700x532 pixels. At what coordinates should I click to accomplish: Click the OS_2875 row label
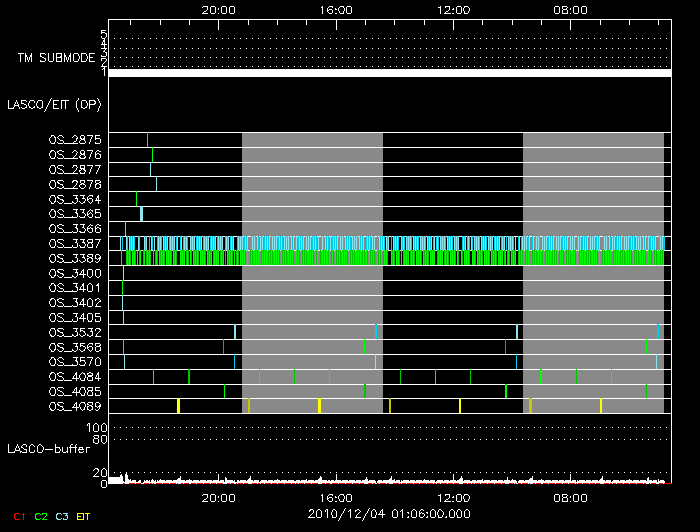(x=75, y=140)
